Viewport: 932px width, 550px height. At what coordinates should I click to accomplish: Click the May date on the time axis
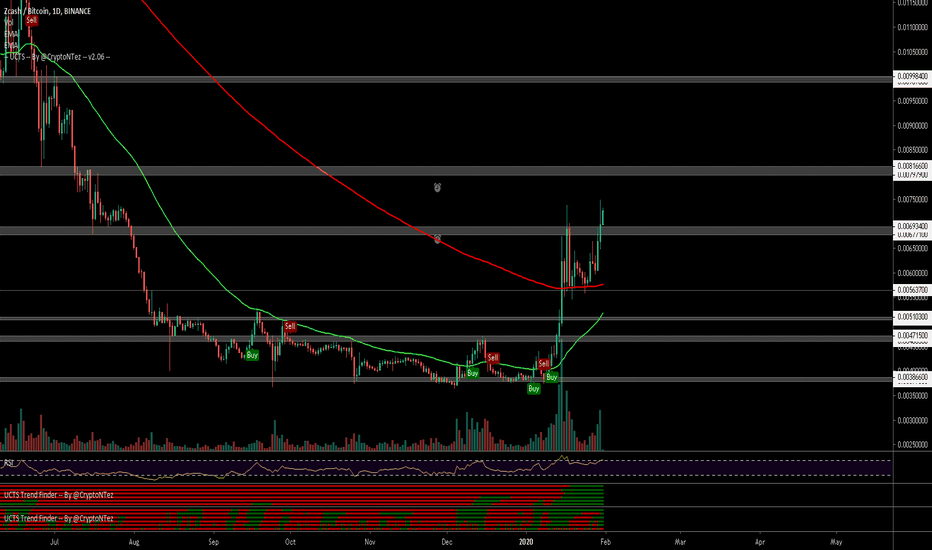point(836,542)
